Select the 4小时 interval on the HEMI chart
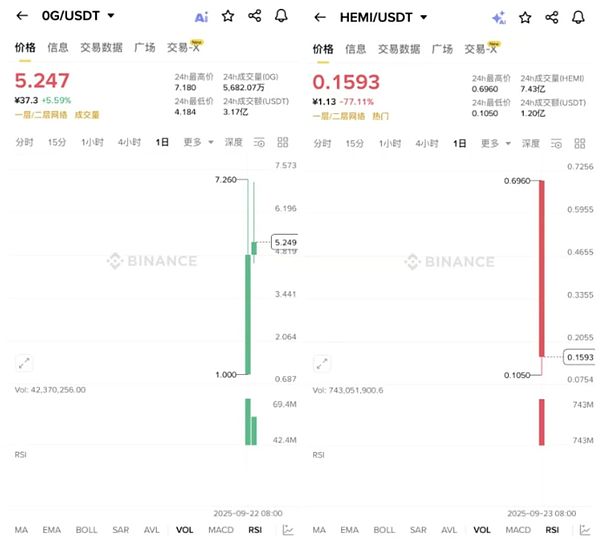Image resolution: width=600 pixels, height=543 pixels. (427, 143)
